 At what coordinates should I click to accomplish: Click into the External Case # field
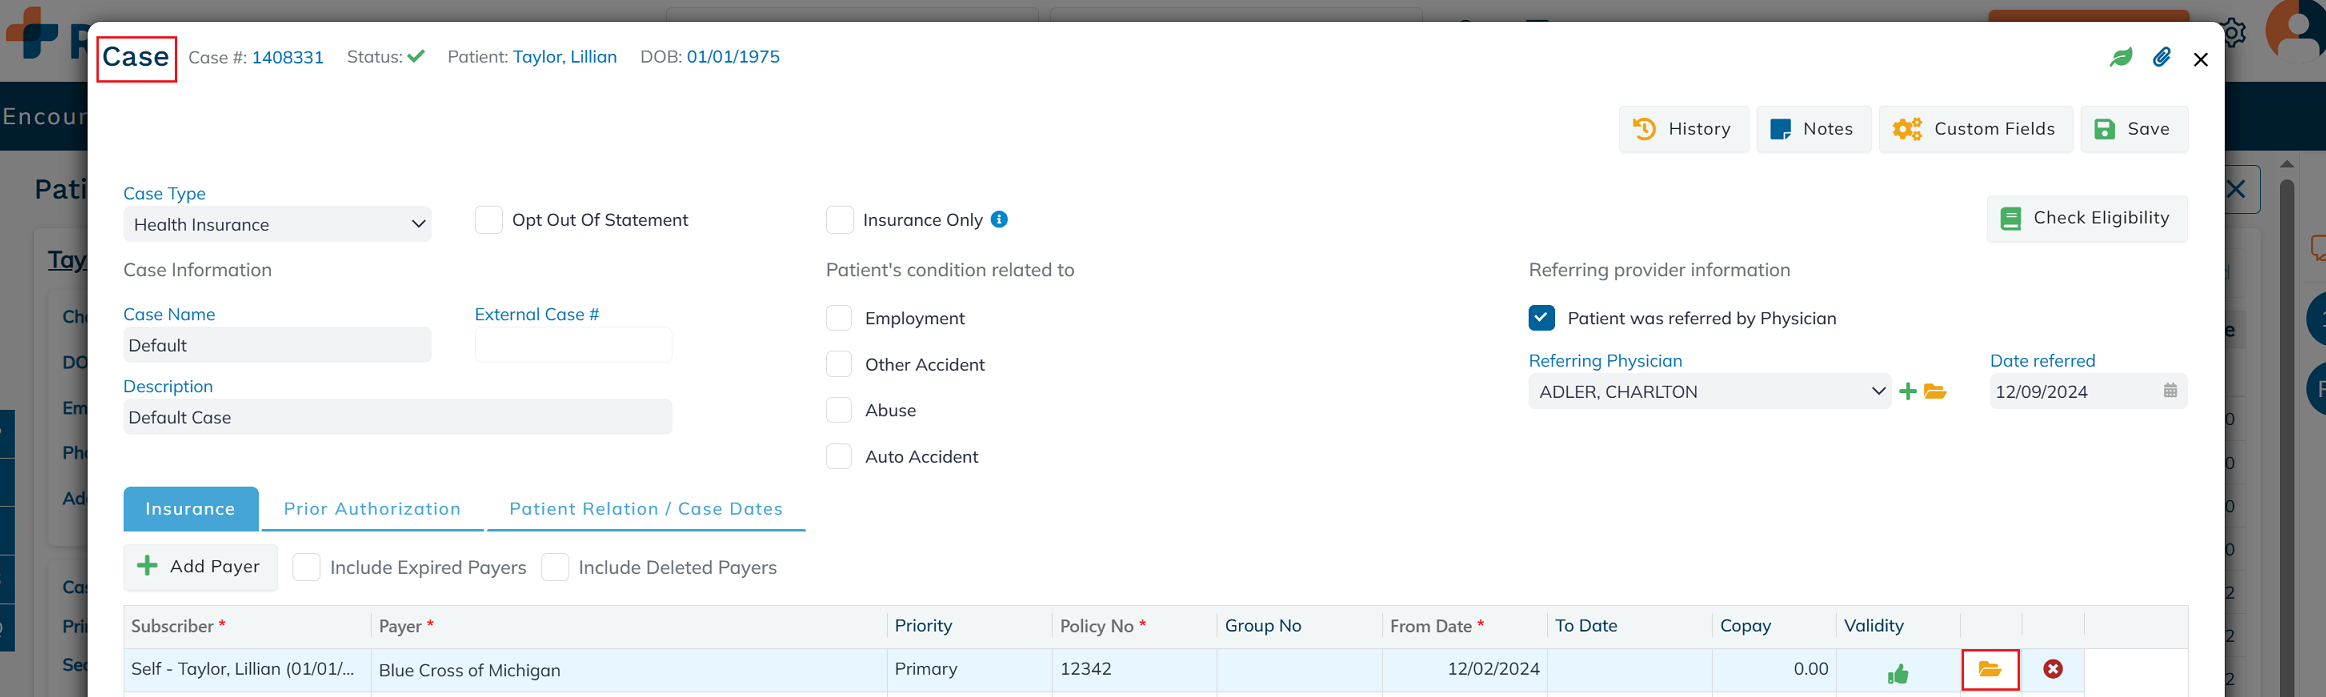573,346
